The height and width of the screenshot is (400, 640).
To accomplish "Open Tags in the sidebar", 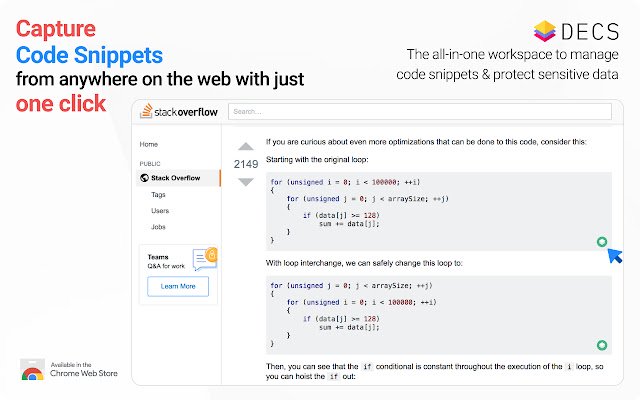I will [x=158, y=195].
